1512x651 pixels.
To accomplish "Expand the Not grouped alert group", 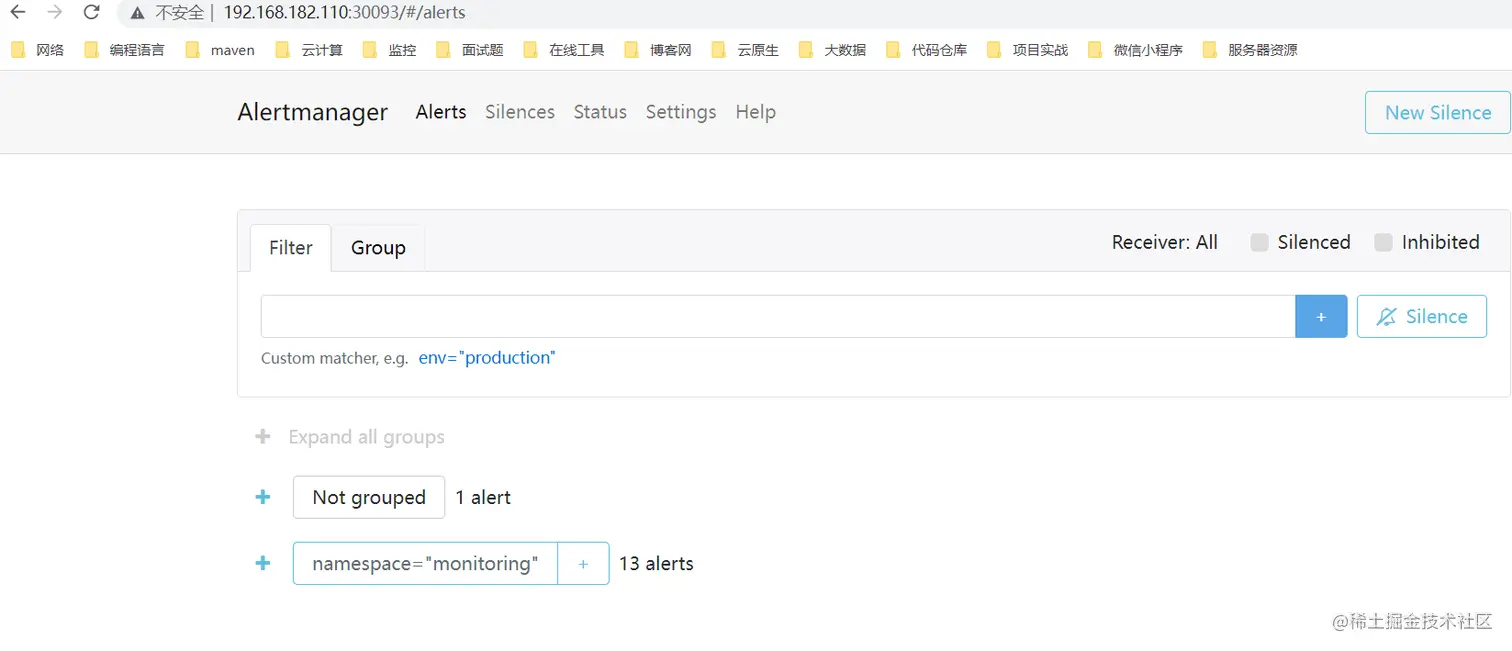I will coord(263,497).
